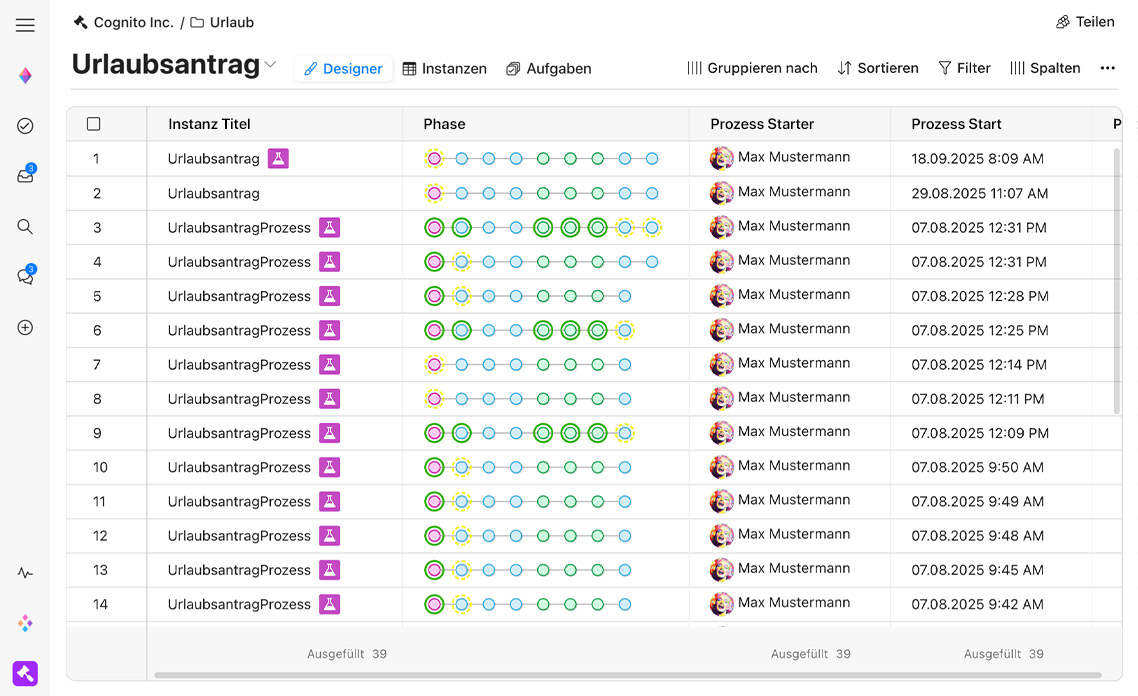
Task: Open the Gruppieren nach options
Action: click(752, 68)
